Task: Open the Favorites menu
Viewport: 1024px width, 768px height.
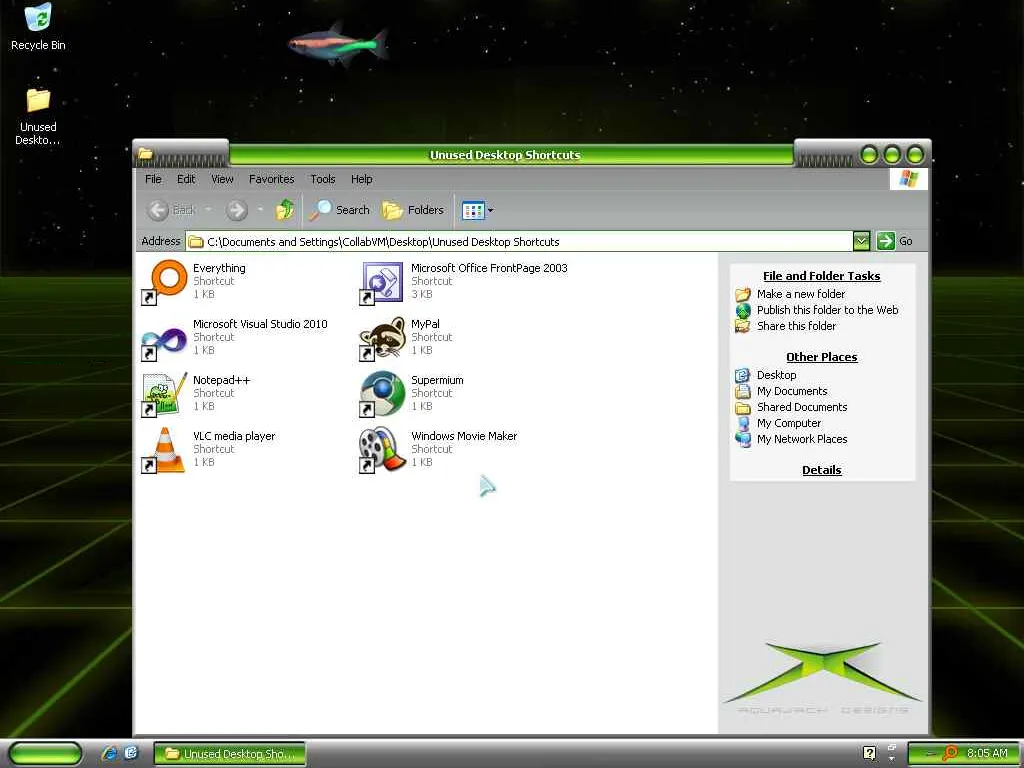Action: [272, 179]
